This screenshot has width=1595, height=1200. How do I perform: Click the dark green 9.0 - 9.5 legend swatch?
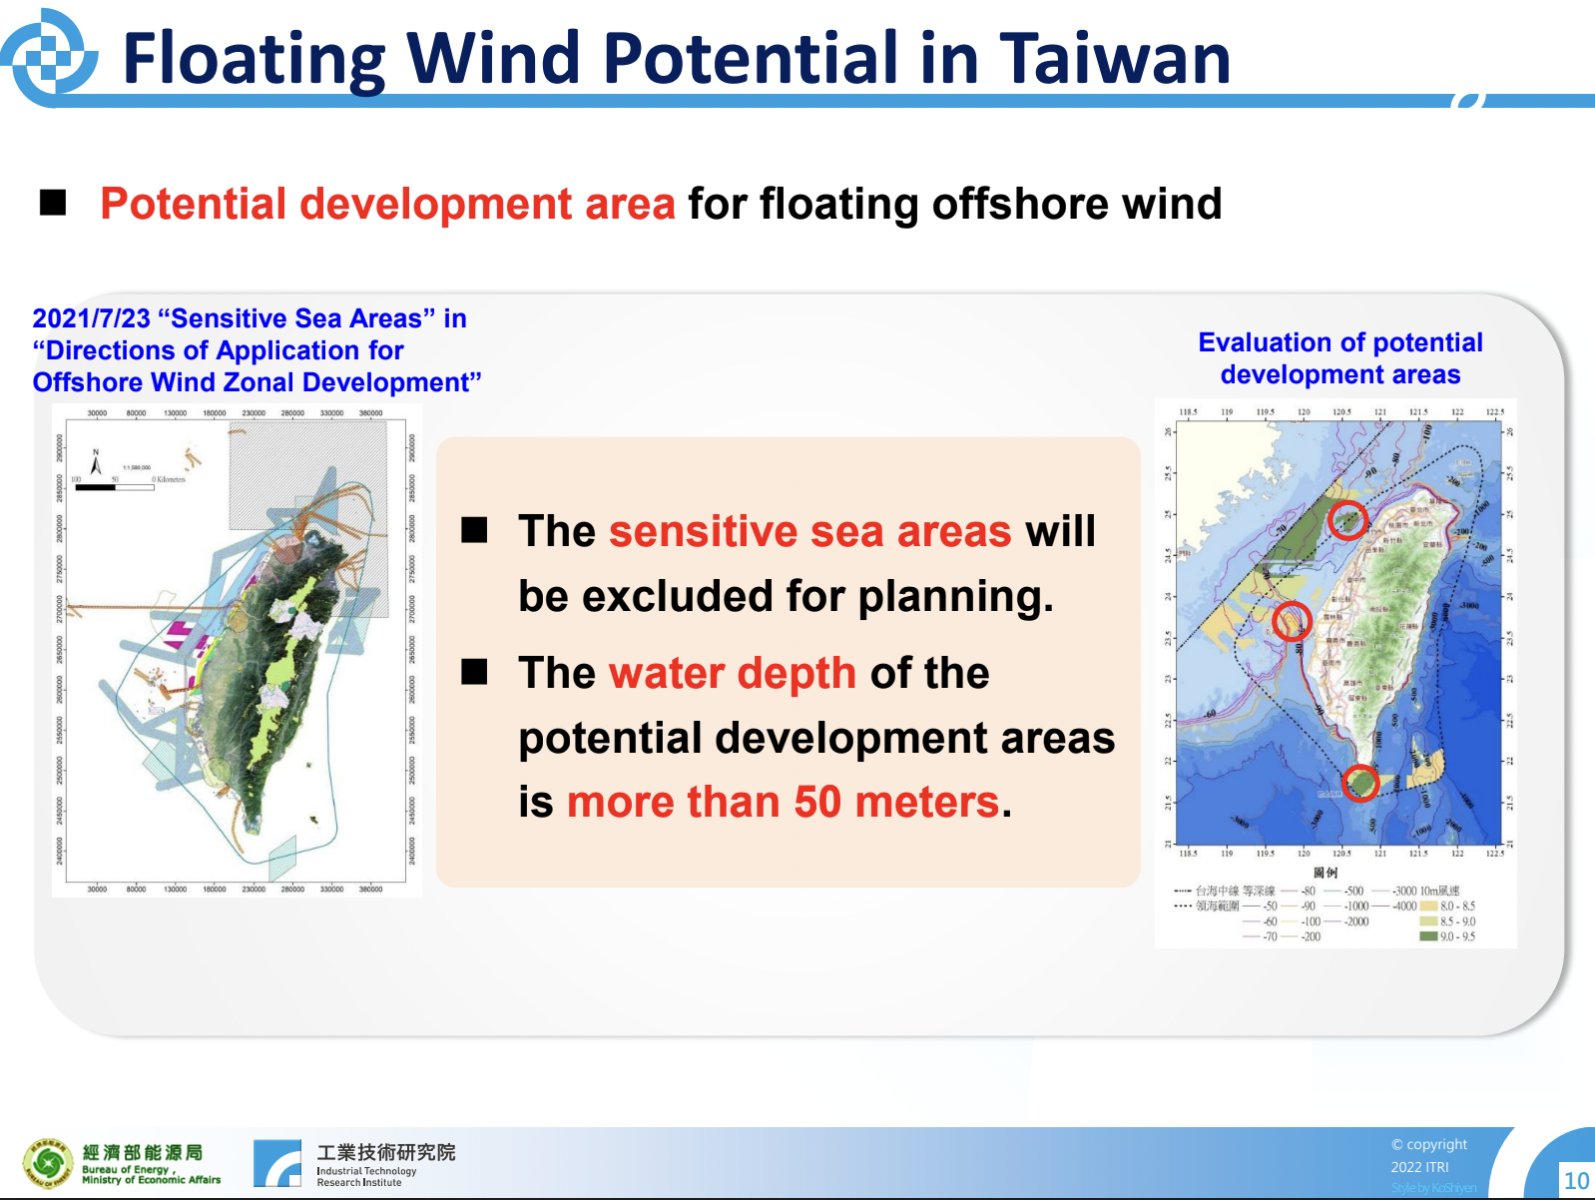click(x=1429, y=936)
